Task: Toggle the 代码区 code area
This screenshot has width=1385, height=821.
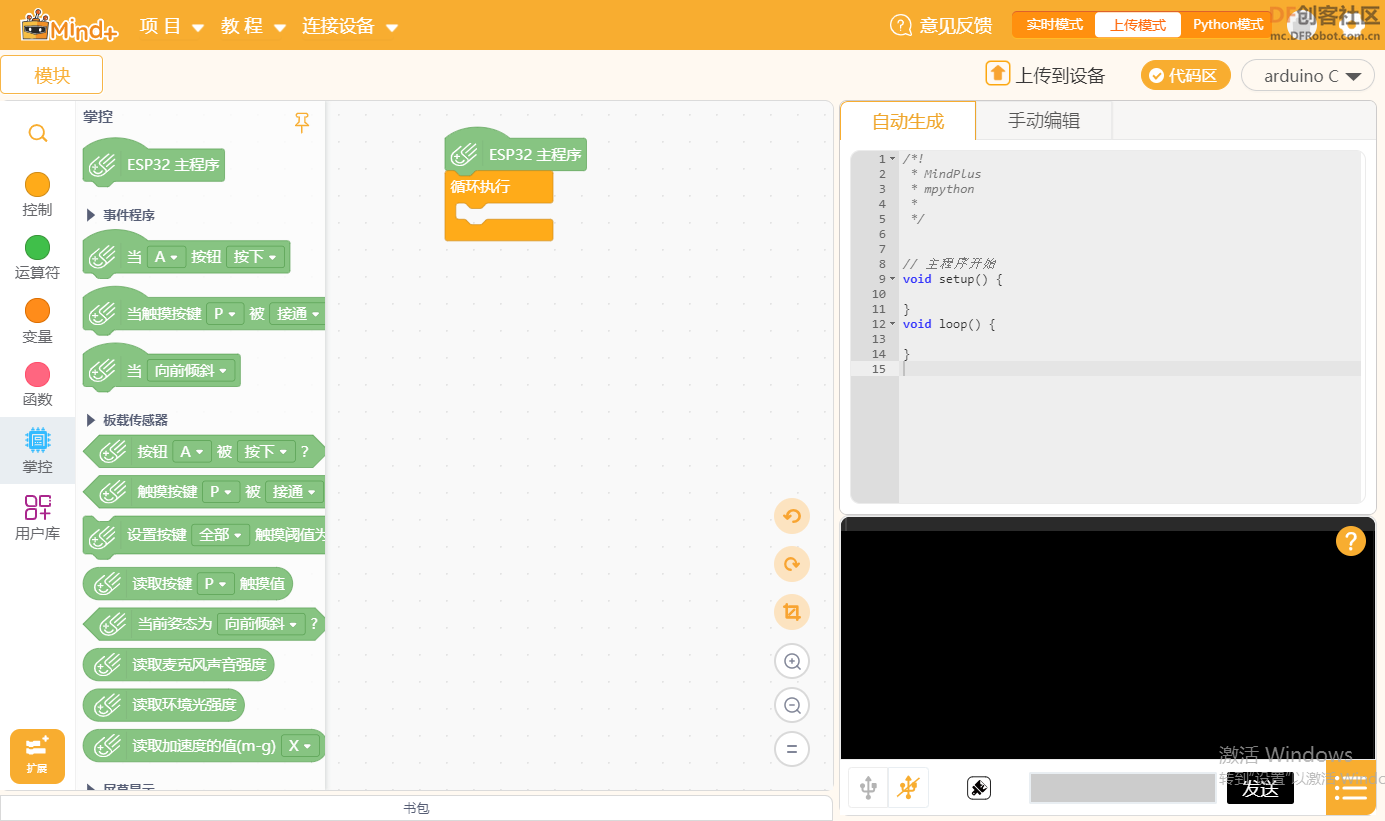Action: pyautogui.click(x=1186, y=75)
